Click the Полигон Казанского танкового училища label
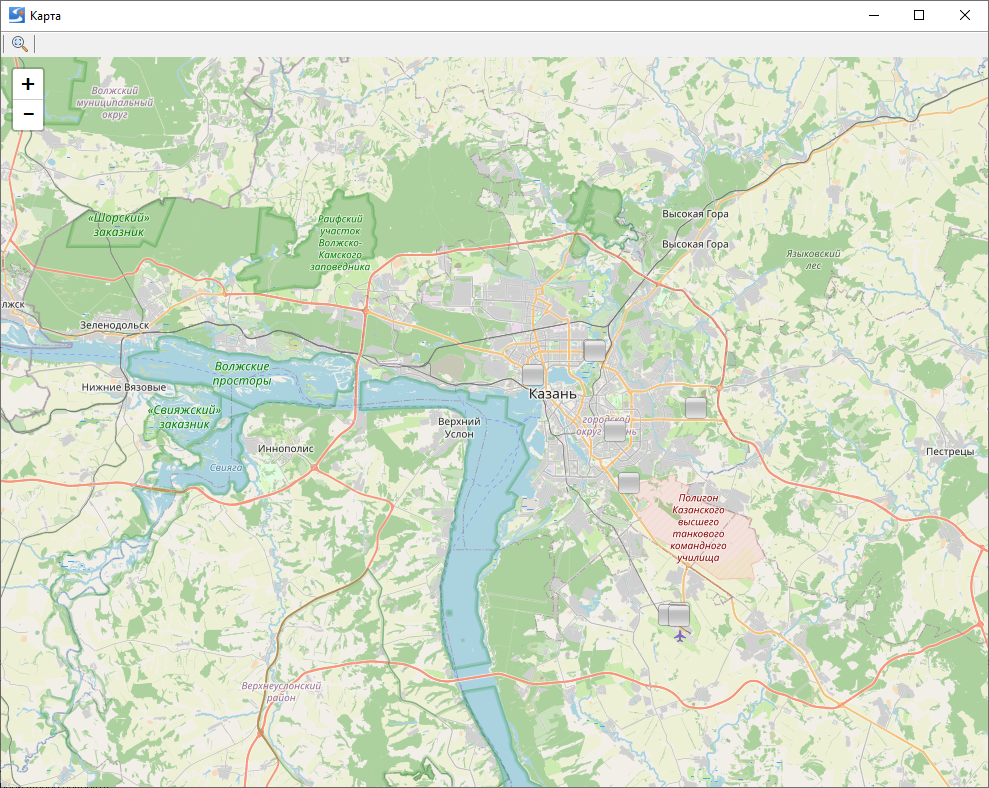 click(x=698, y=527)
